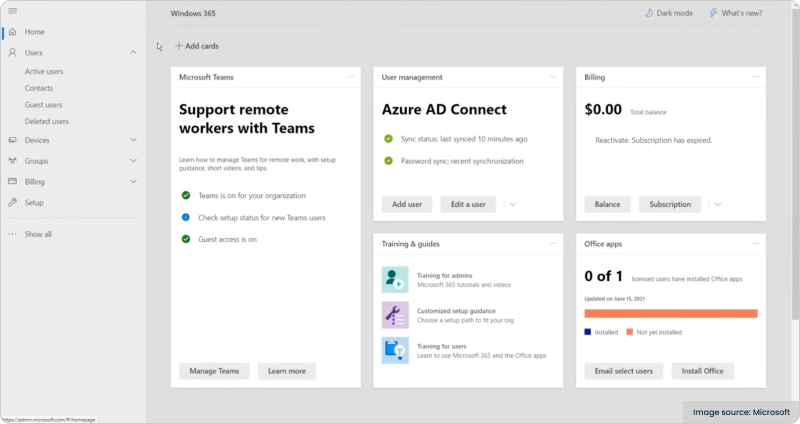Screen dimensions: 800x424
Task: Click the Show all ellipsis icon
Action: 12,234
